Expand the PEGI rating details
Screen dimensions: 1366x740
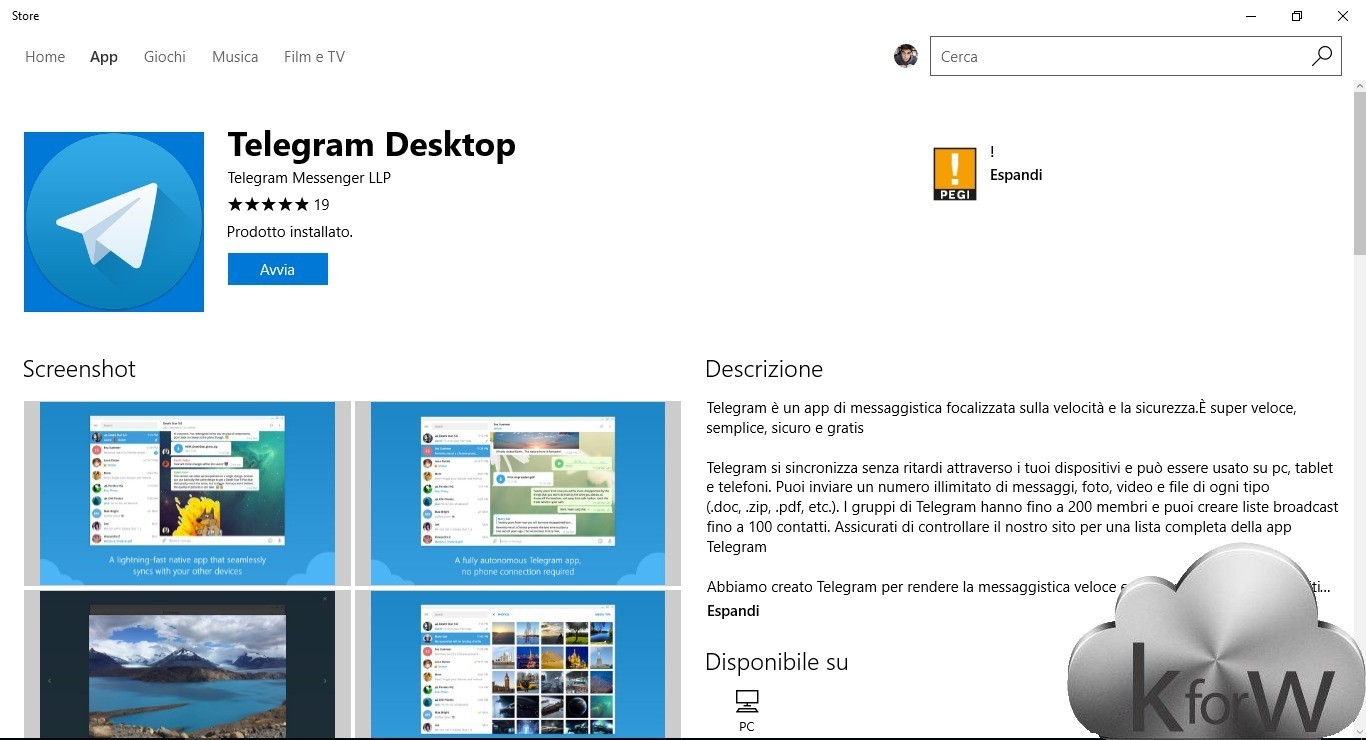click(x=1016, y=175)
